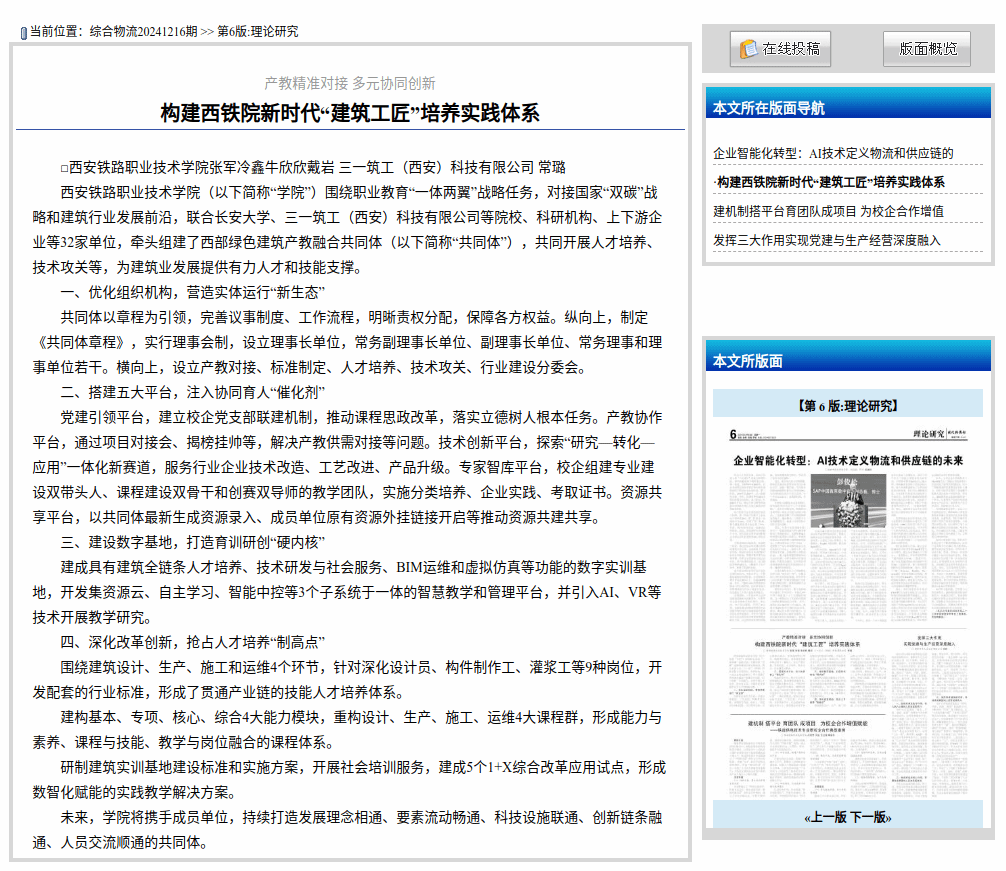
Task: Click the page number 6 in the thumbnail
Action: click(x=733, y=434)
